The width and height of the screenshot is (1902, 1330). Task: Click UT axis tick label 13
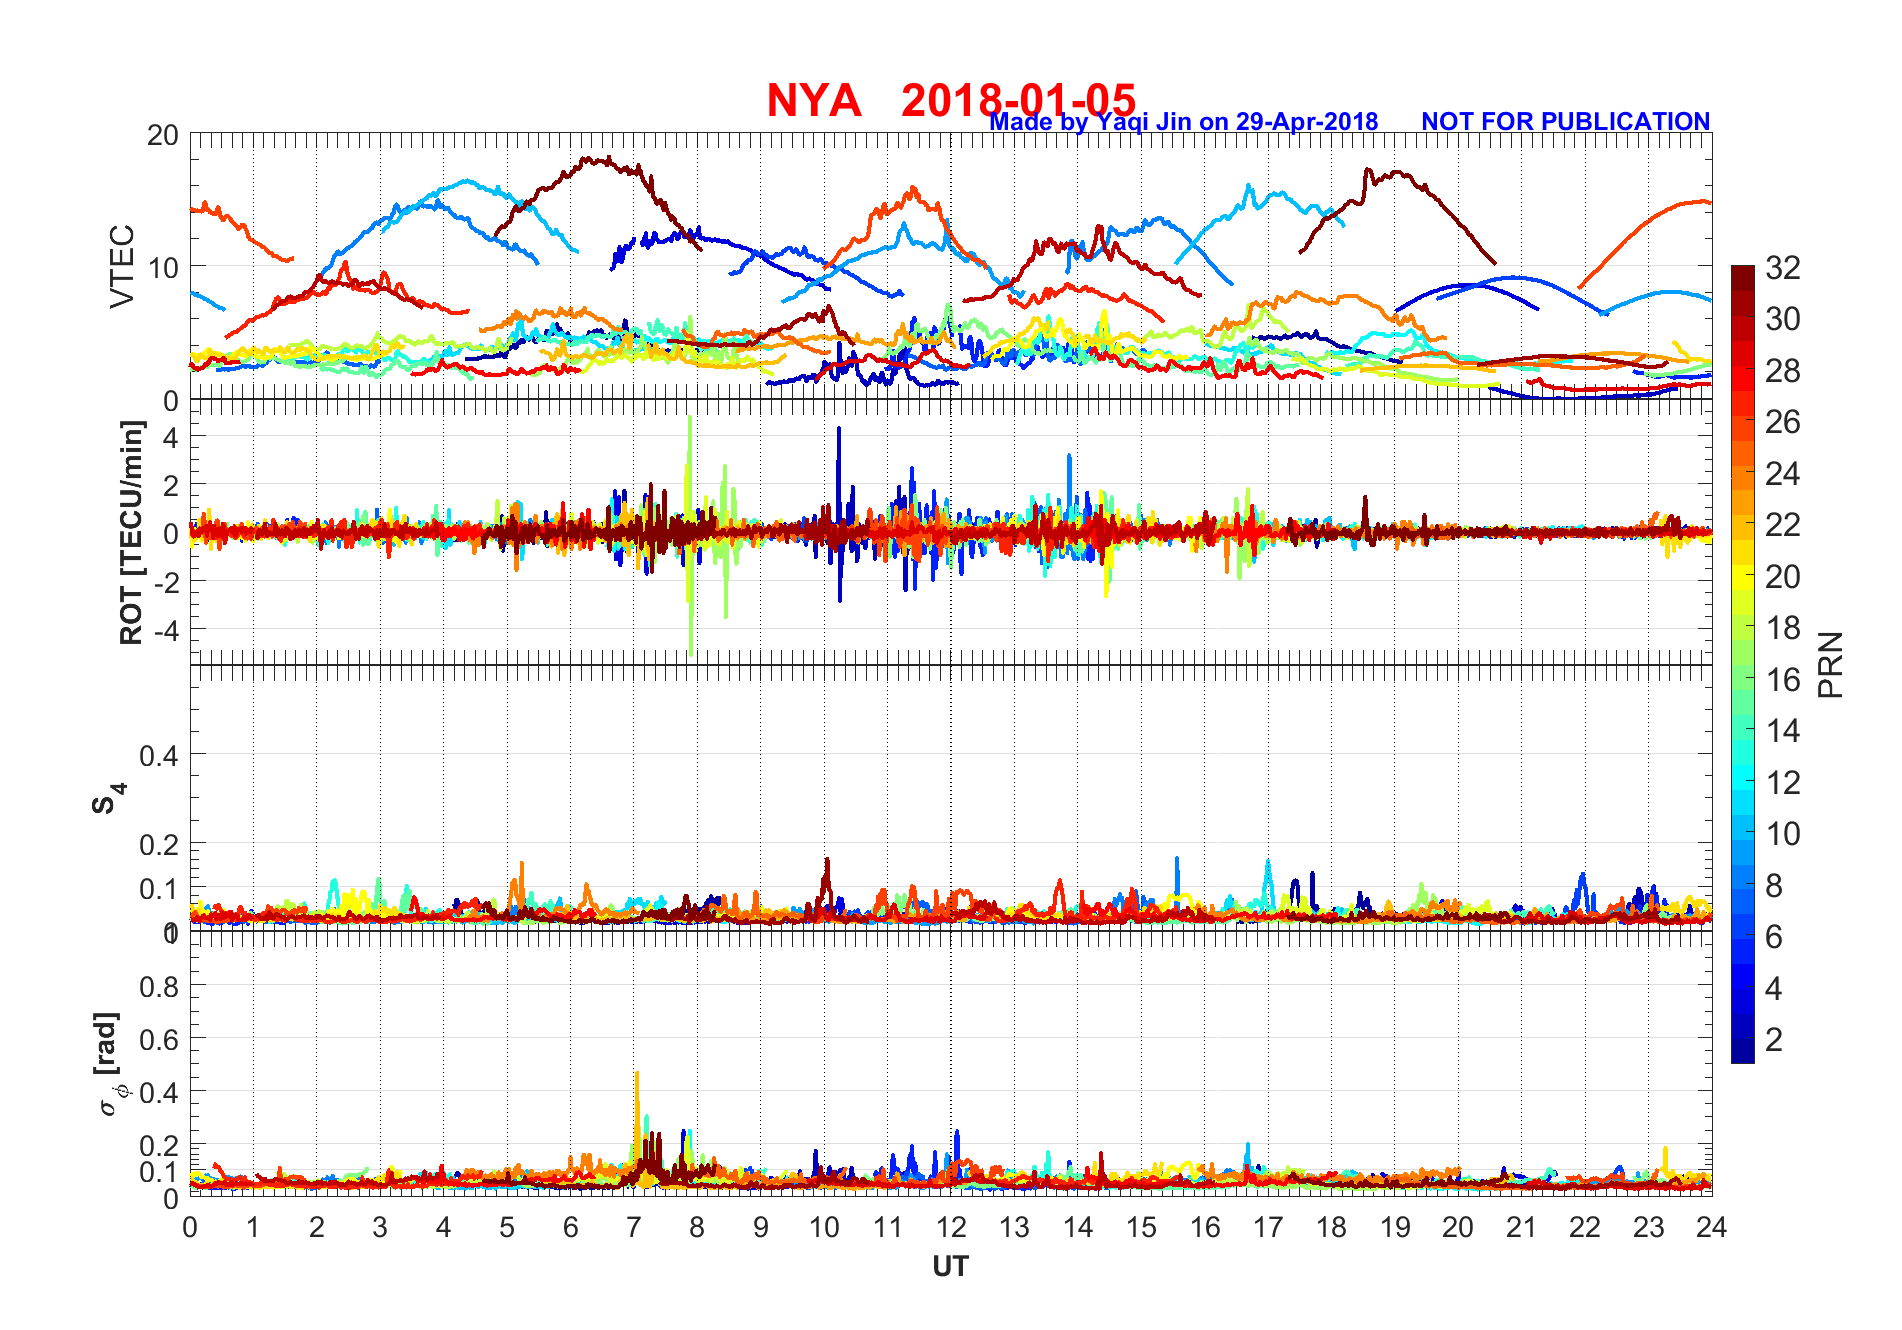[x=1014, y=1227]
